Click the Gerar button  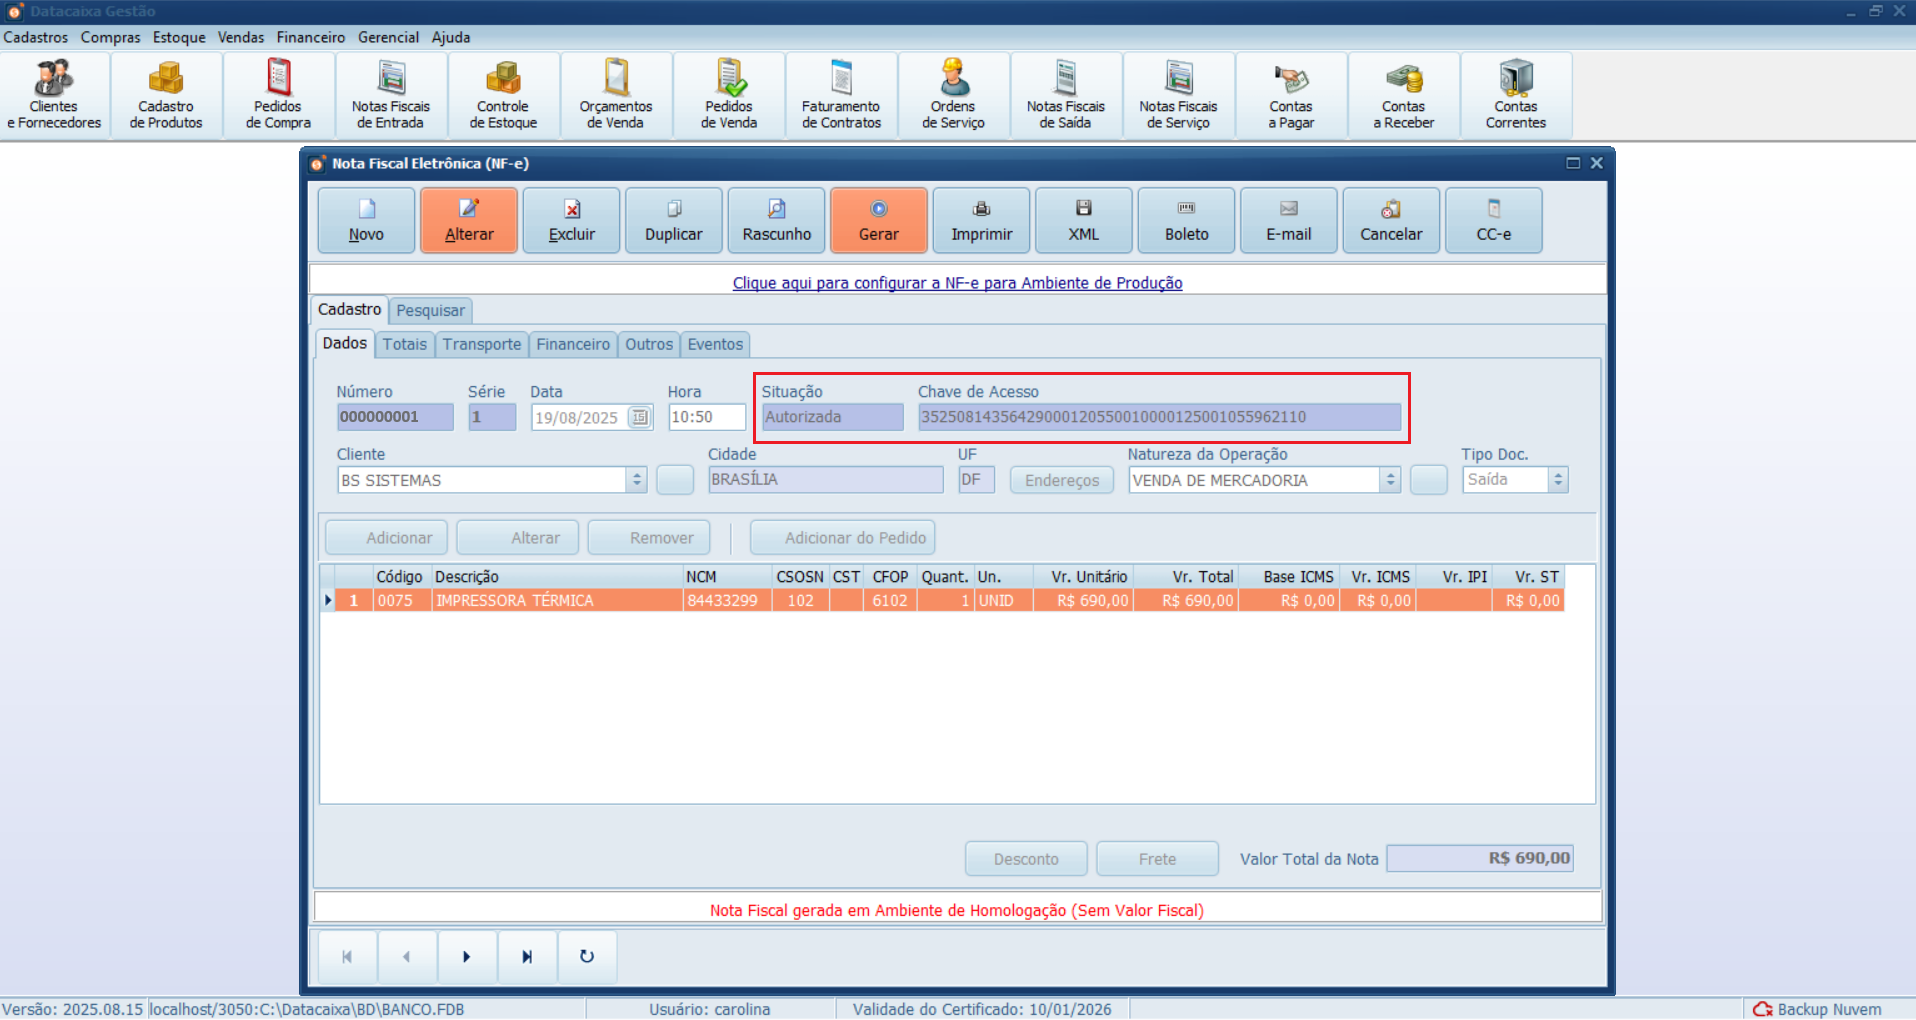pyautogui.click(x=878, y=221)
